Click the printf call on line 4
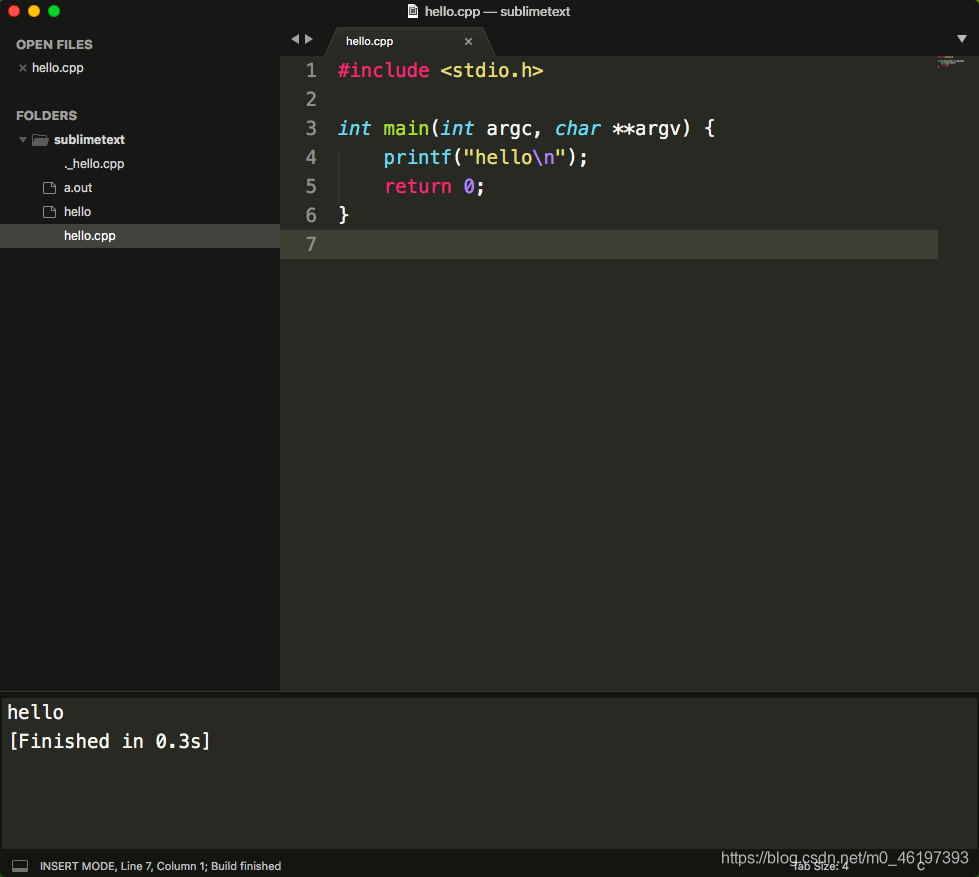Screen dimensions: 979x877 coord(417,157)
